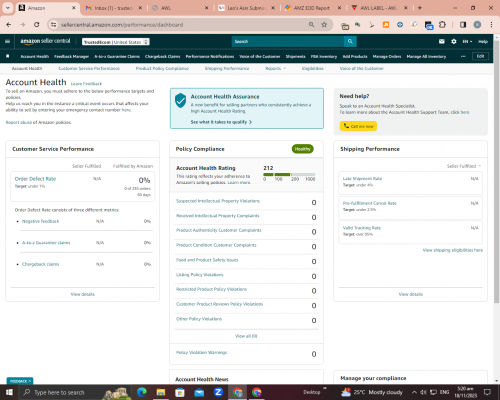Open the EN language dropdown

pyautogui.click(x=467, y=42)
